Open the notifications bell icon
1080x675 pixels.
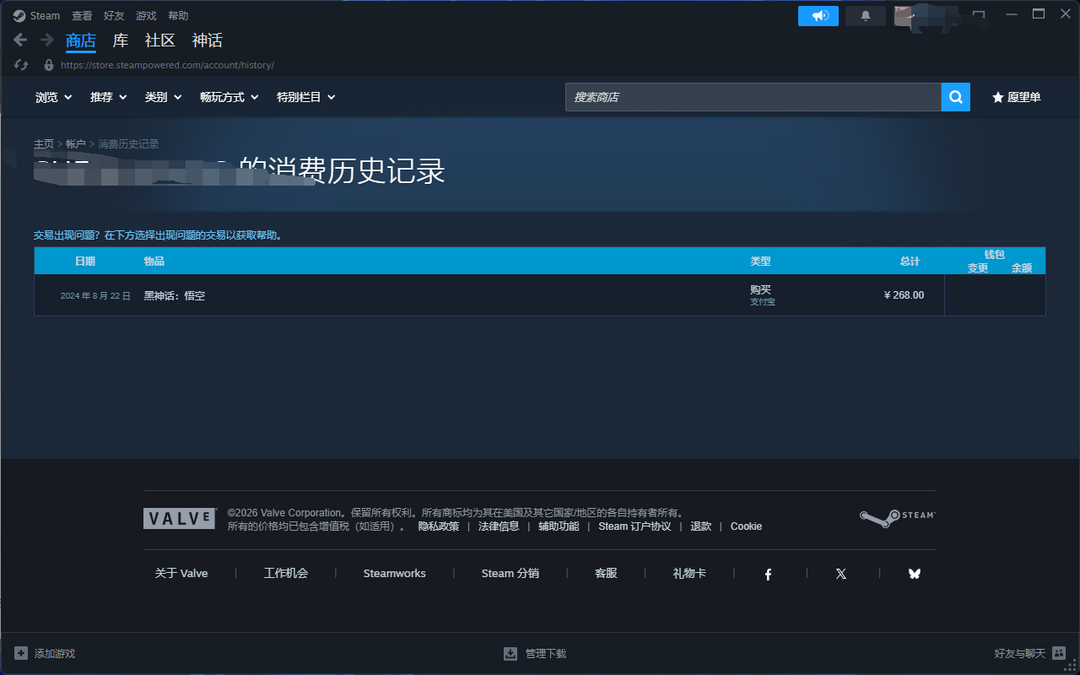point(865,16)
